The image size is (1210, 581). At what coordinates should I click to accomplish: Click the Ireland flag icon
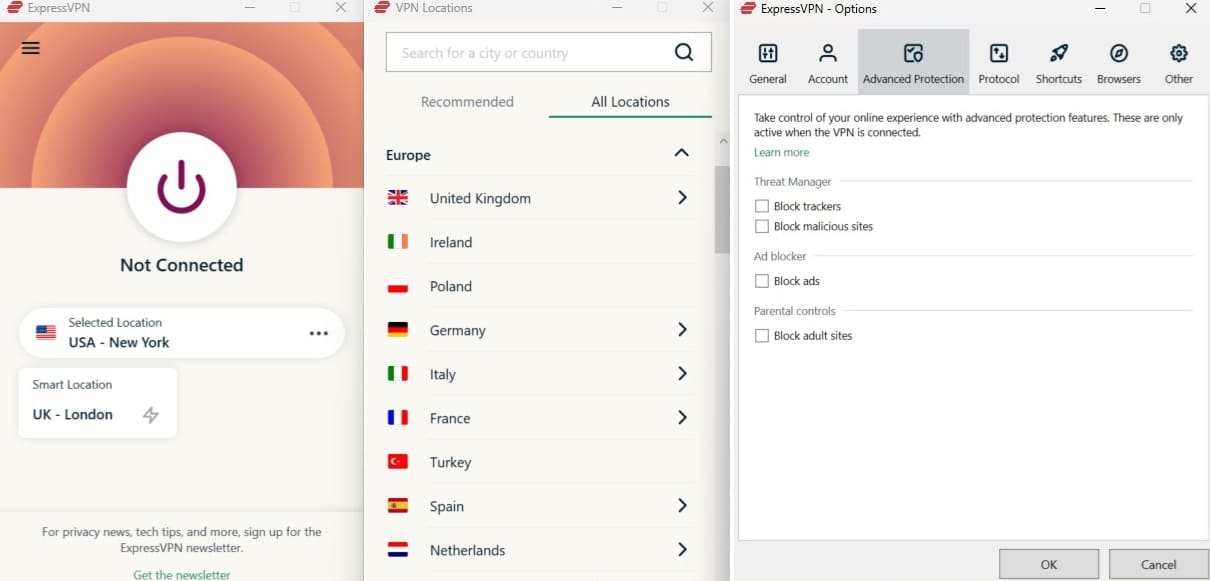398,242
